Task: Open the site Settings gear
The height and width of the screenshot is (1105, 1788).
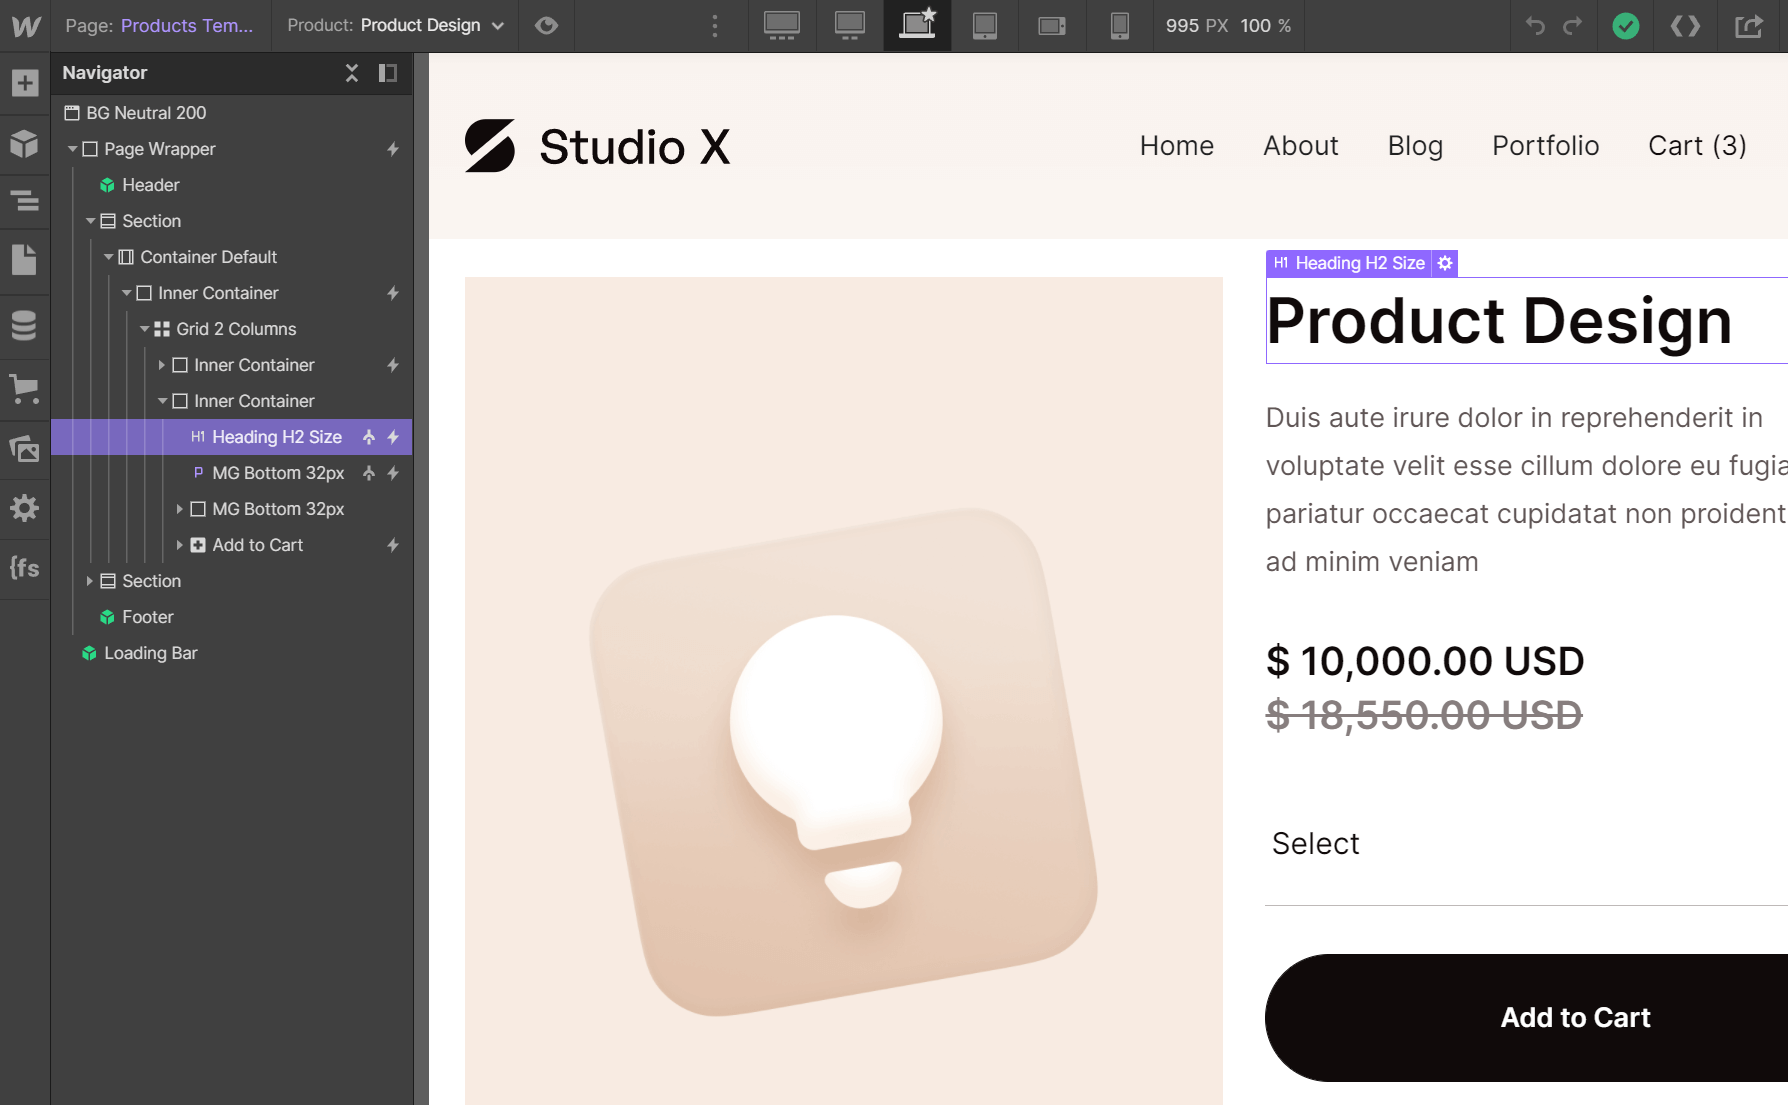Action: (x=25, y=508)
